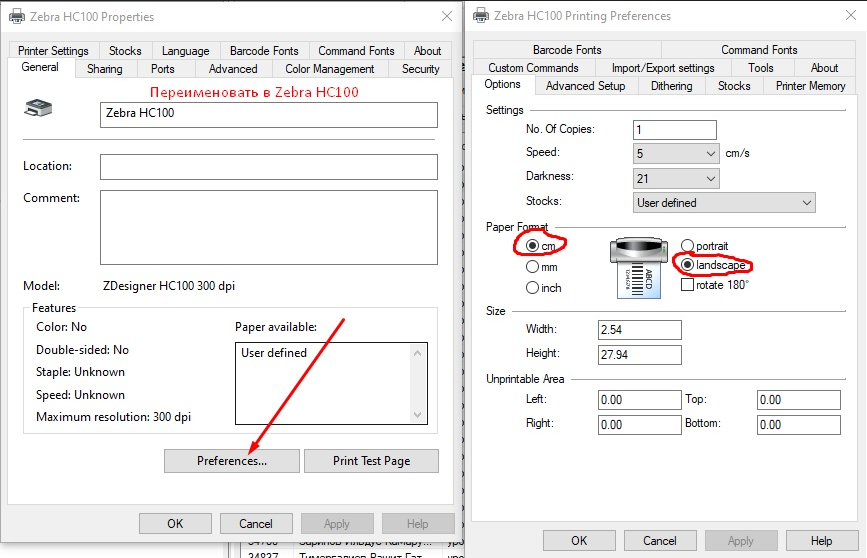This screenshot has width=867, height=558.
Task: Select the mm unit radio button
Action: click(532, 267)
